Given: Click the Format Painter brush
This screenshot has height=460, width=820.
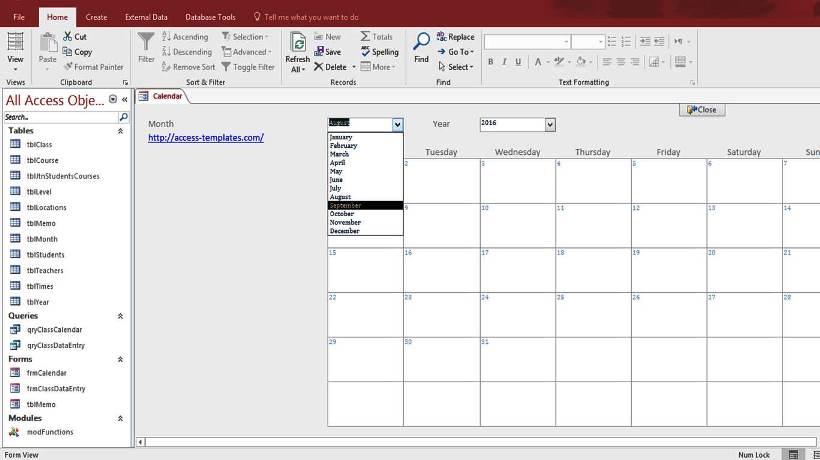Looking at the screenshot, I should (x=67, y=66).
